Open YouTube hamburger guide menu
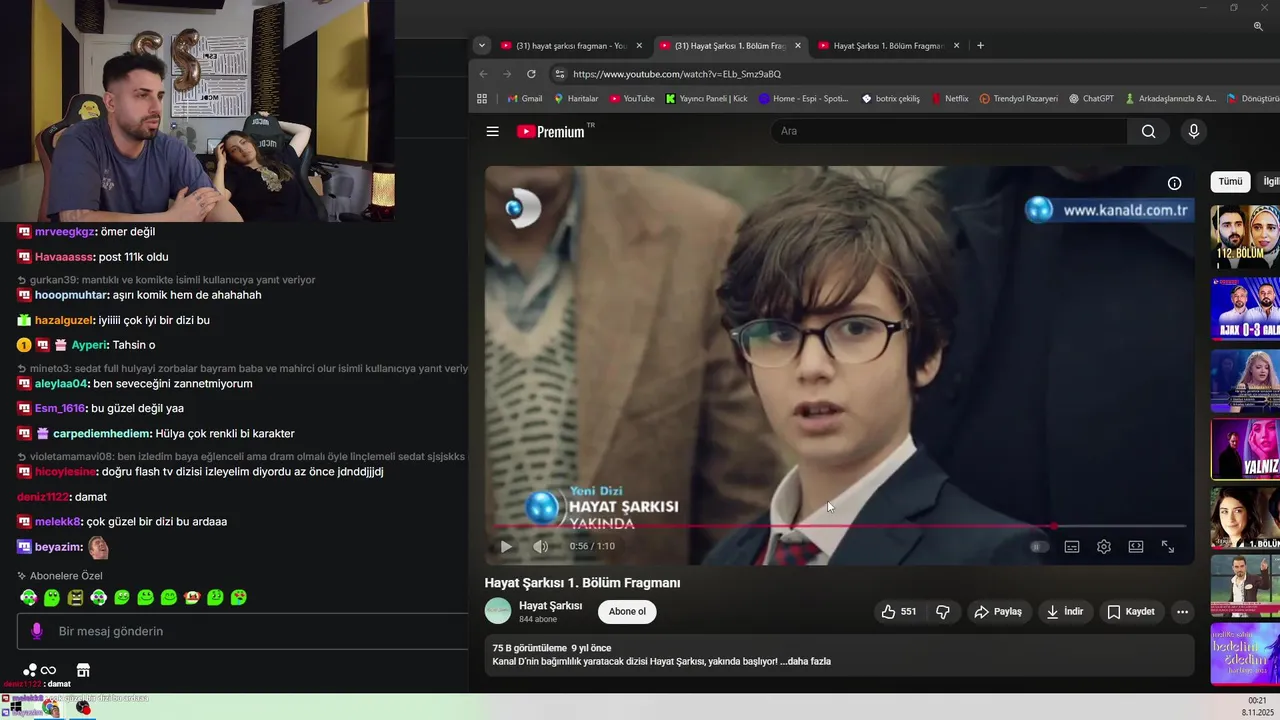Viewport: 1280px width, 720px height. 492,131
